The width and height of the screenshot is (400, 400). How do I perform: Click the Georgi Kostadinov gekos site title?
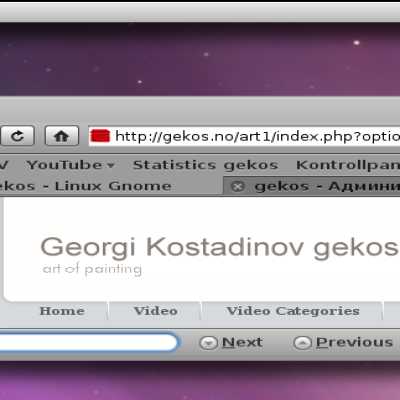coord(219,247)
